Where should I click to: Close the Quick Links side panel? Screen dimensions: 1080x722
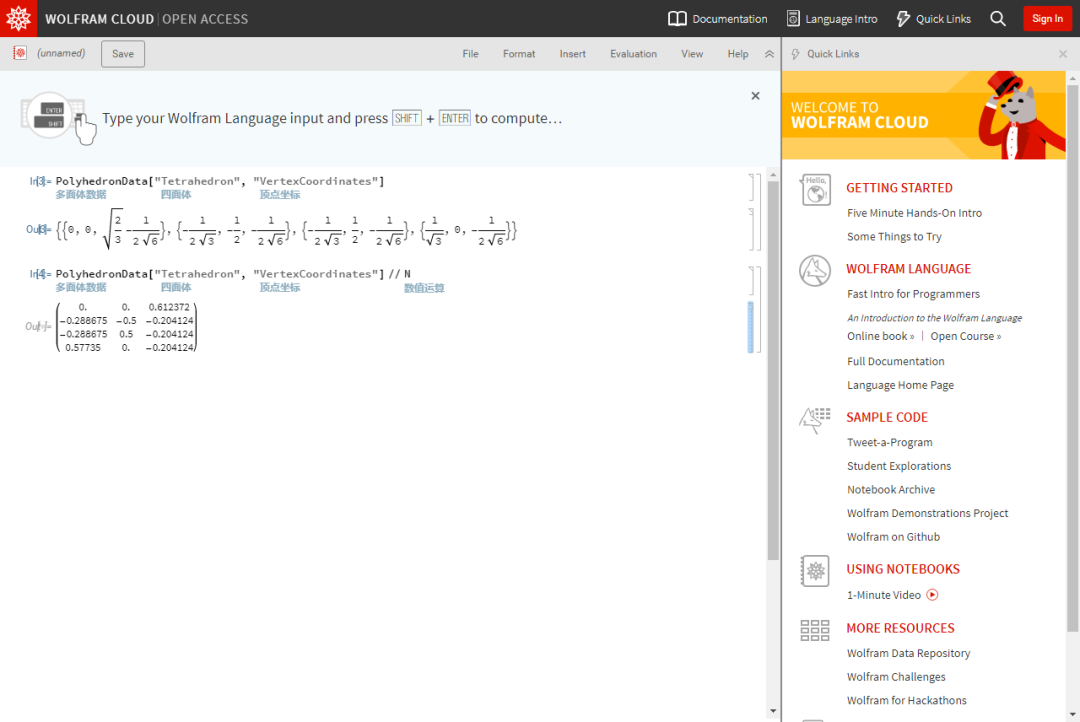coord(1063,54)
